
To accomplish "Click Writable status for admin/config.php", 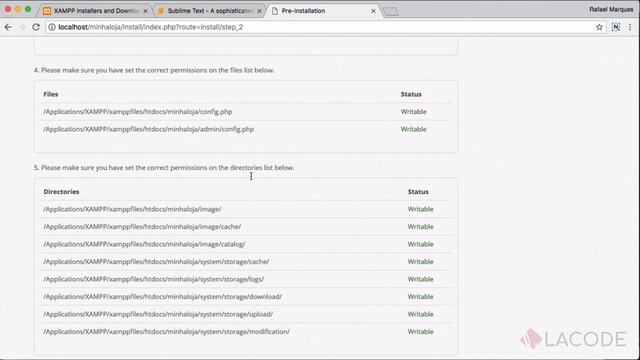I will tap(413, 129).
